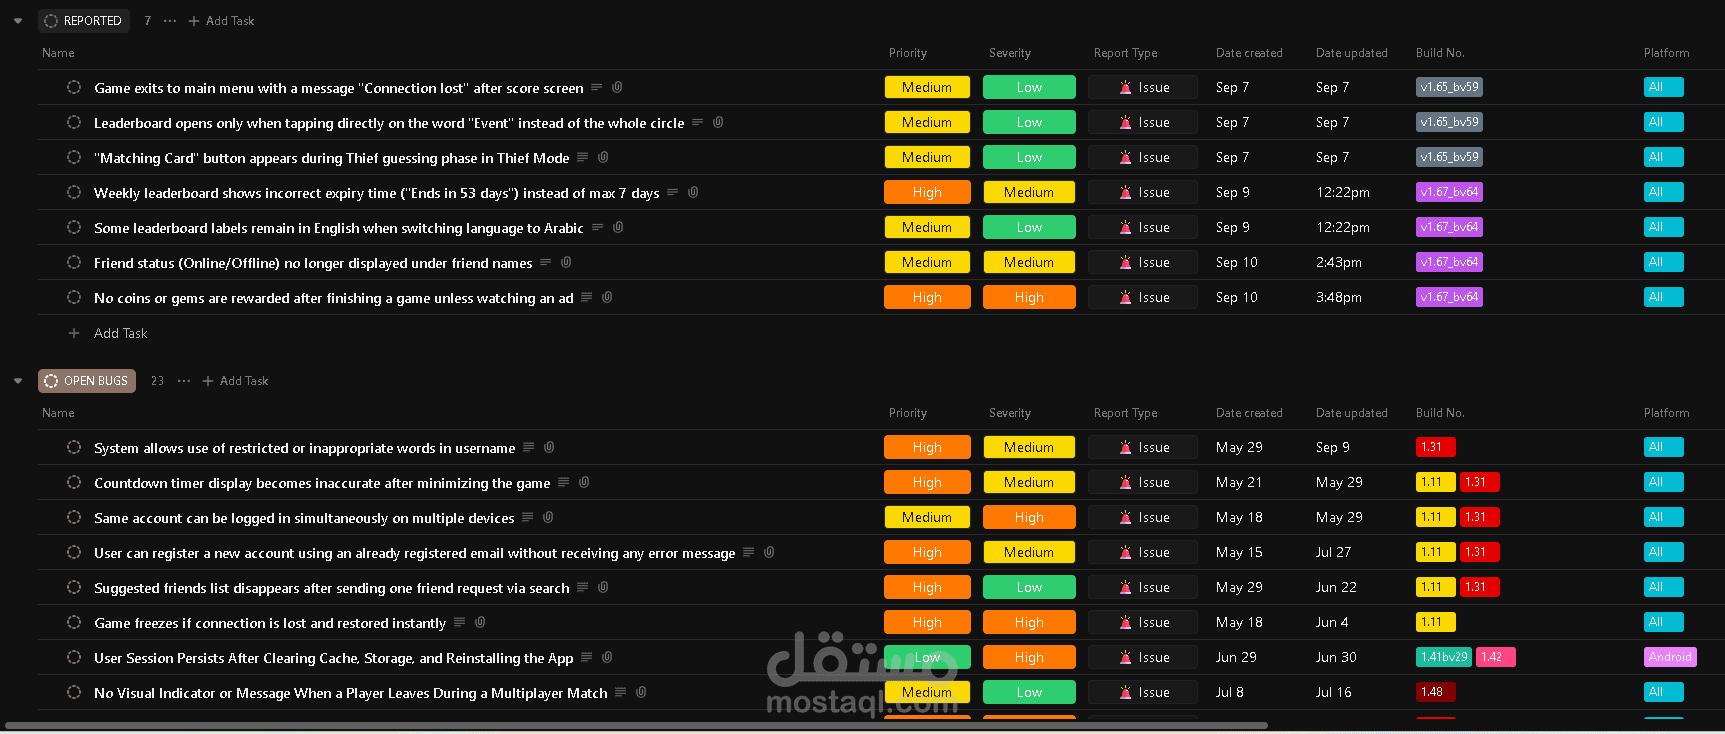The height and width of the screenshot is (734, 1725).
Task: Click Platform header in OPEN BUGS group
Action: [1667, 413]
